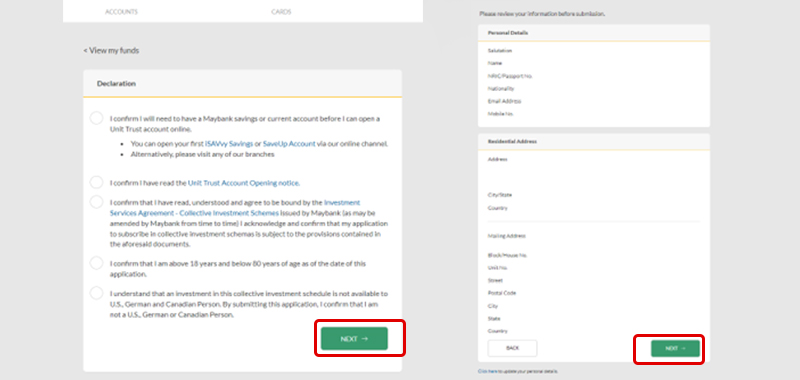Select the visit any of our branches bullet
800x380 pixels.
coord(203,154)
